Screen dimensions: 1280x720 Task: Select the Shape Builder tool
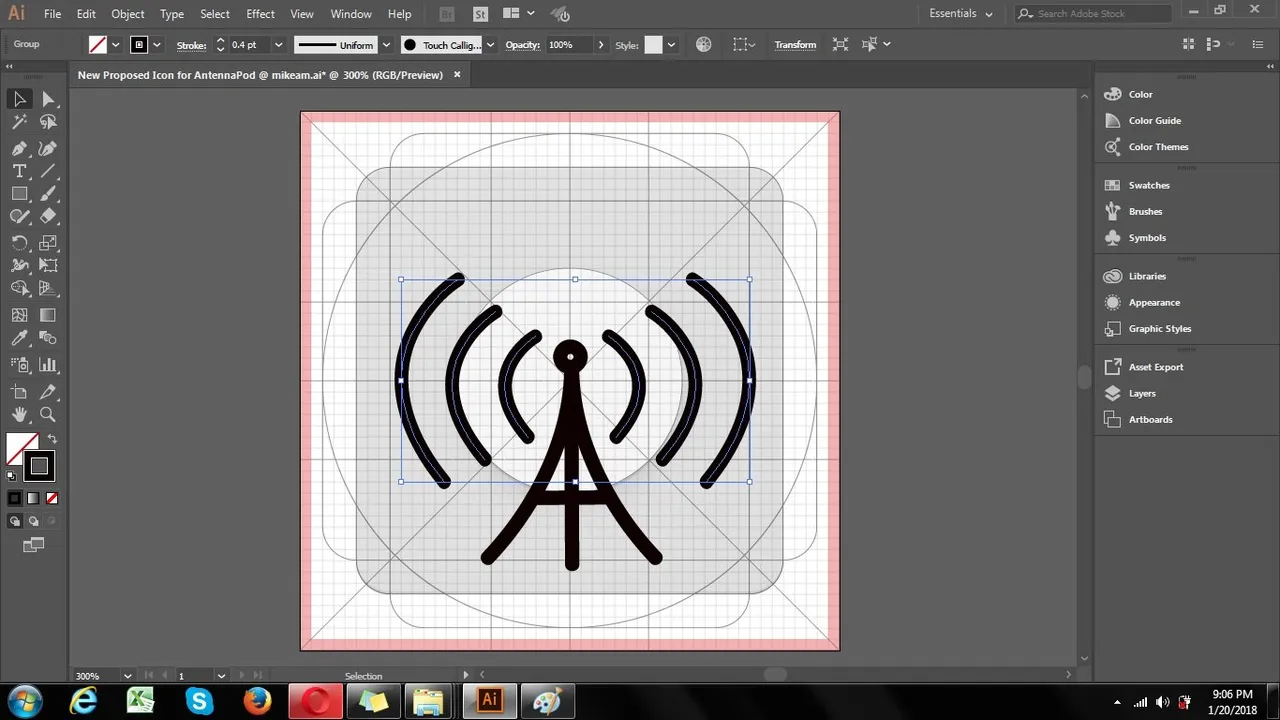pos(19,288)
